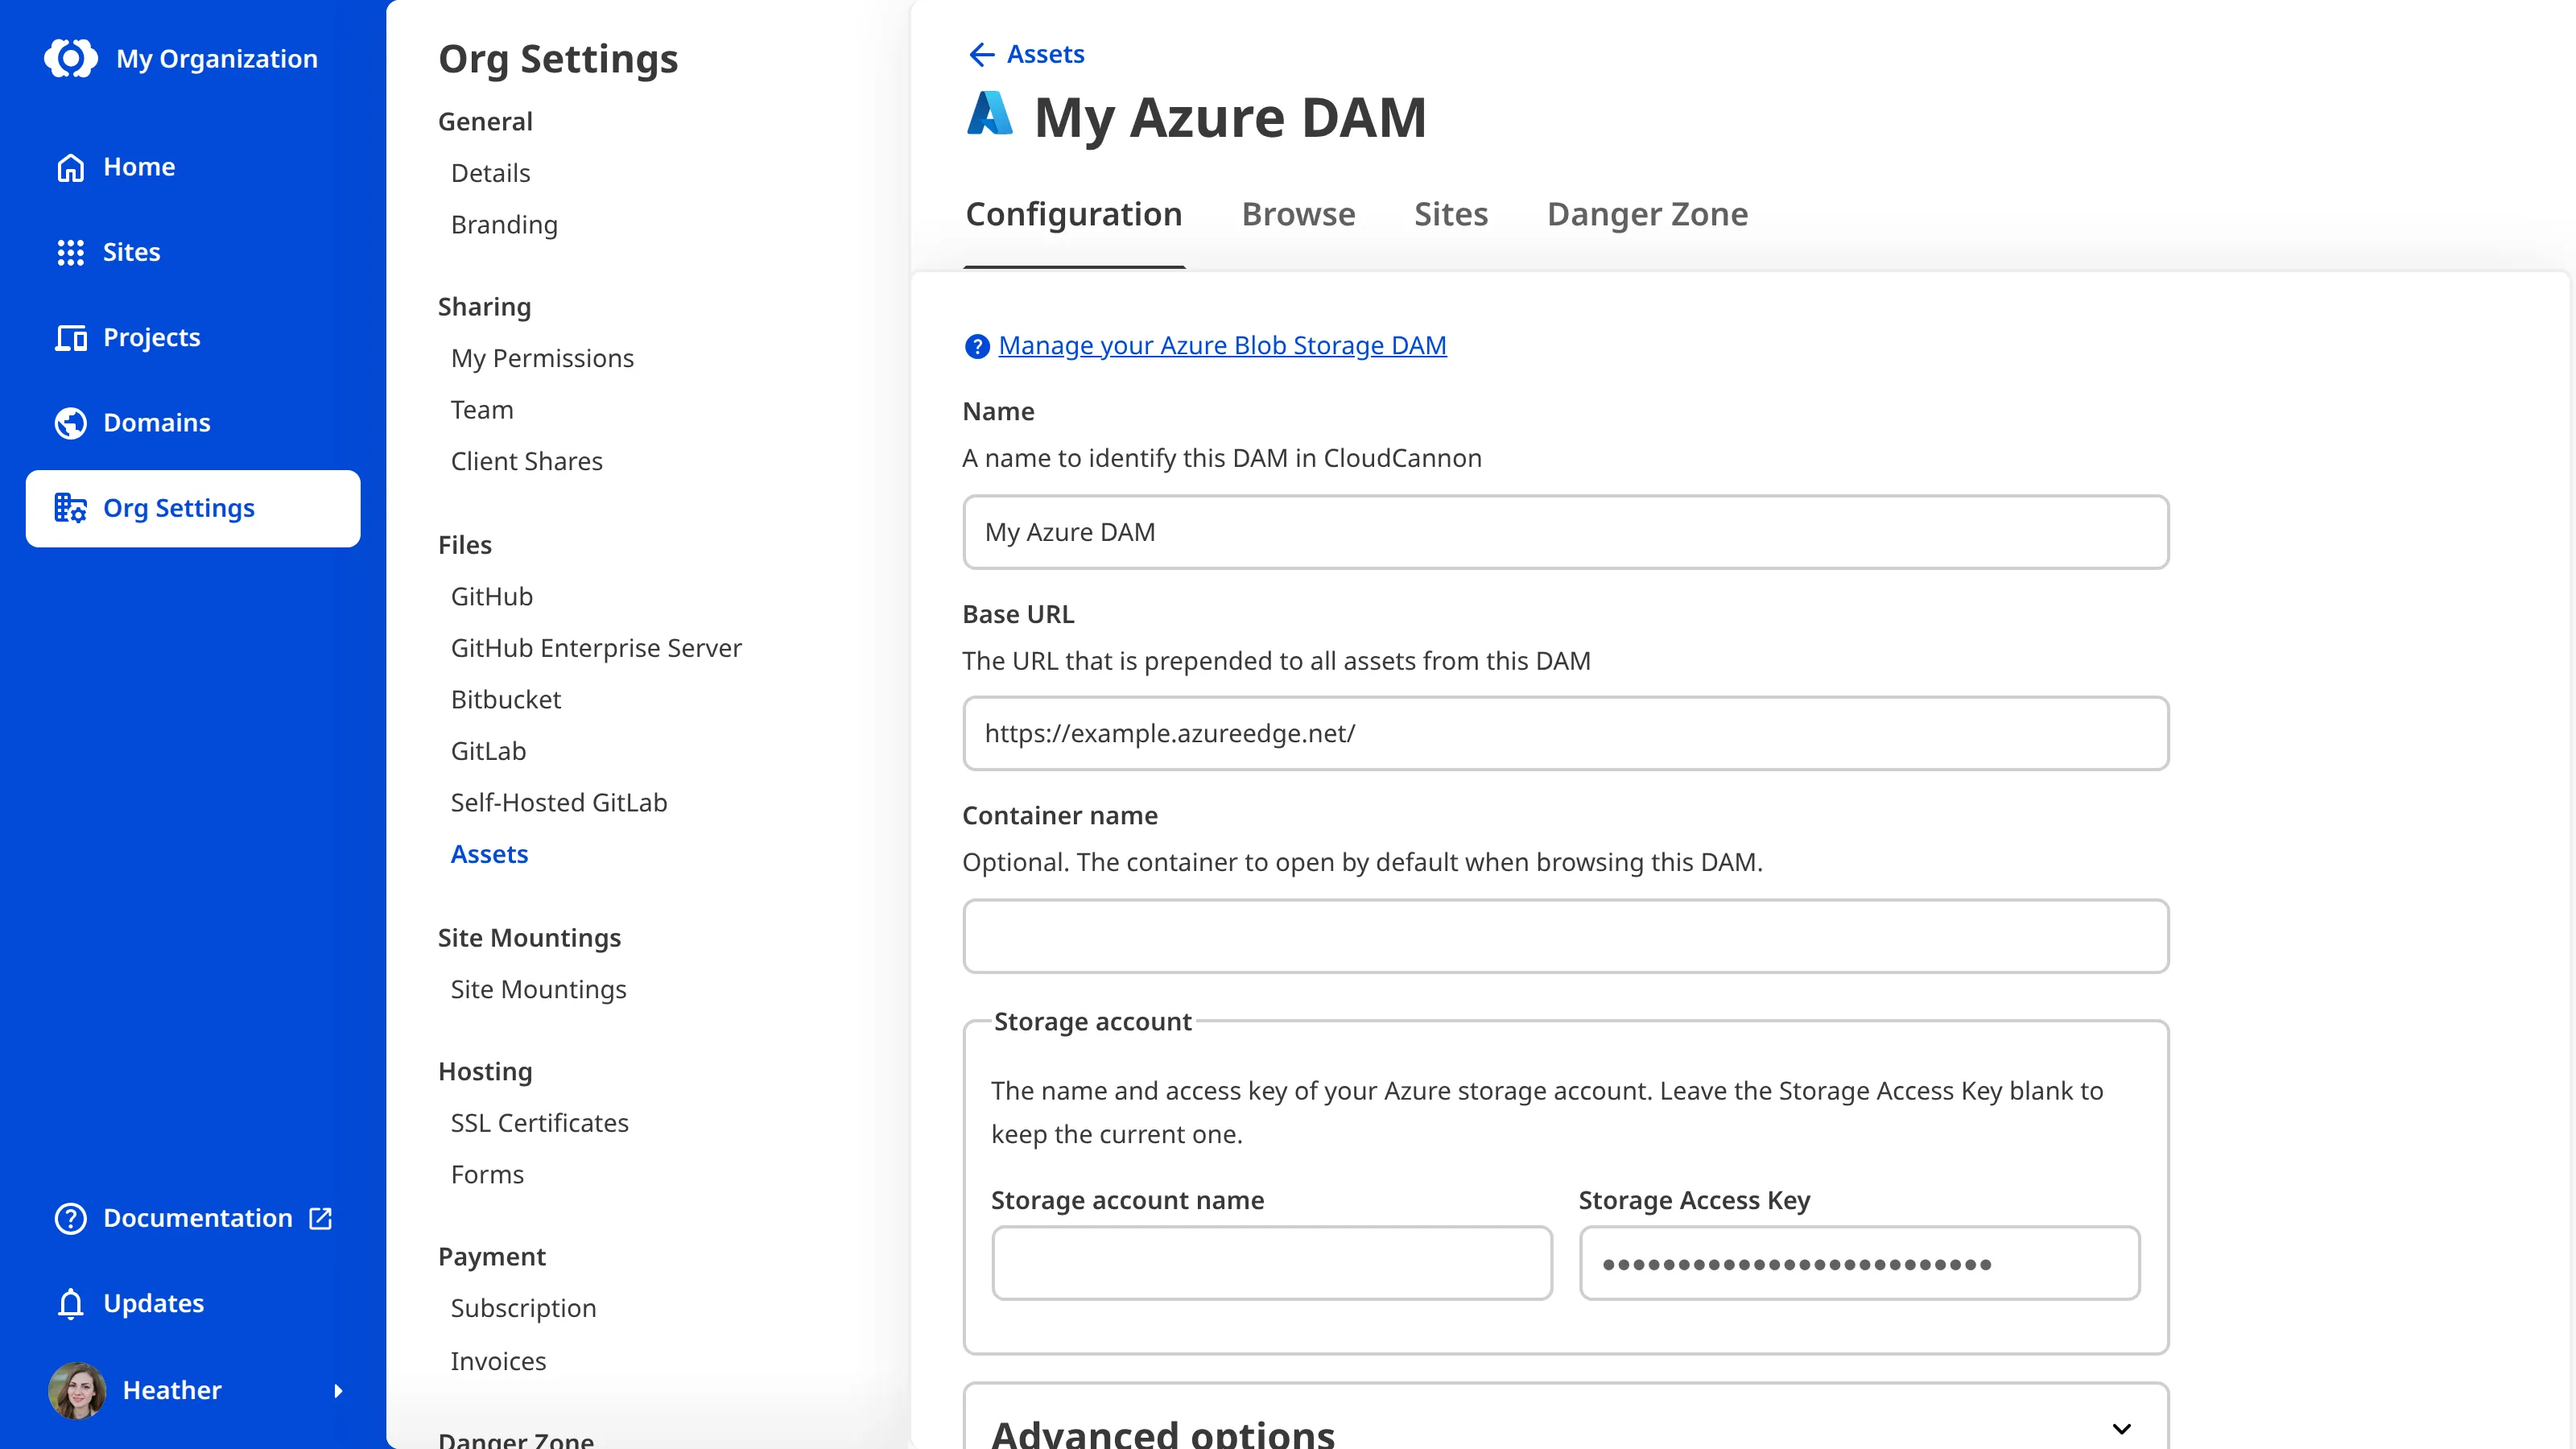The width and height of the screenshot is (2576, 1449).
Task: Click the Domains globe icon
Action: coord(70,423)
